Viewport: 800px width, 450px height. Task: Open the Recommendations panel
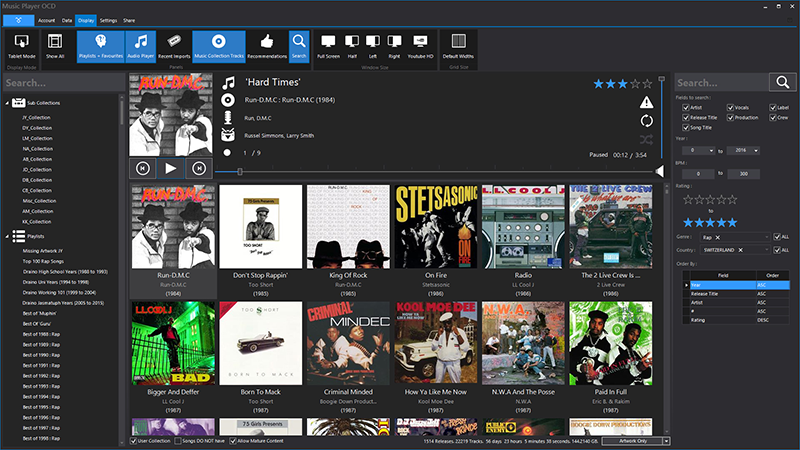[x=267, y=46]
